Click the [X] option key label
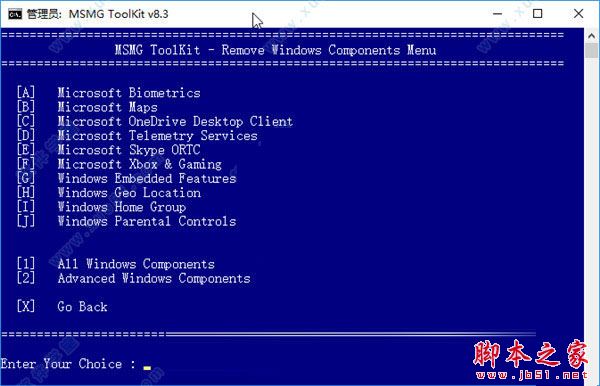 26,307
